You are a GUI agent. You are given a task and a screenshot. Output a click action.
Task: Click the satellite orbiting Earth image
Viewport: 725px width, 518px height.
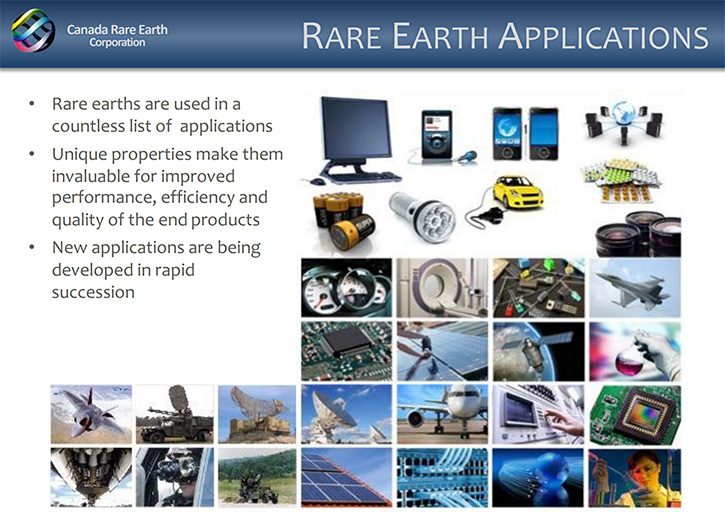click(539, 352)
